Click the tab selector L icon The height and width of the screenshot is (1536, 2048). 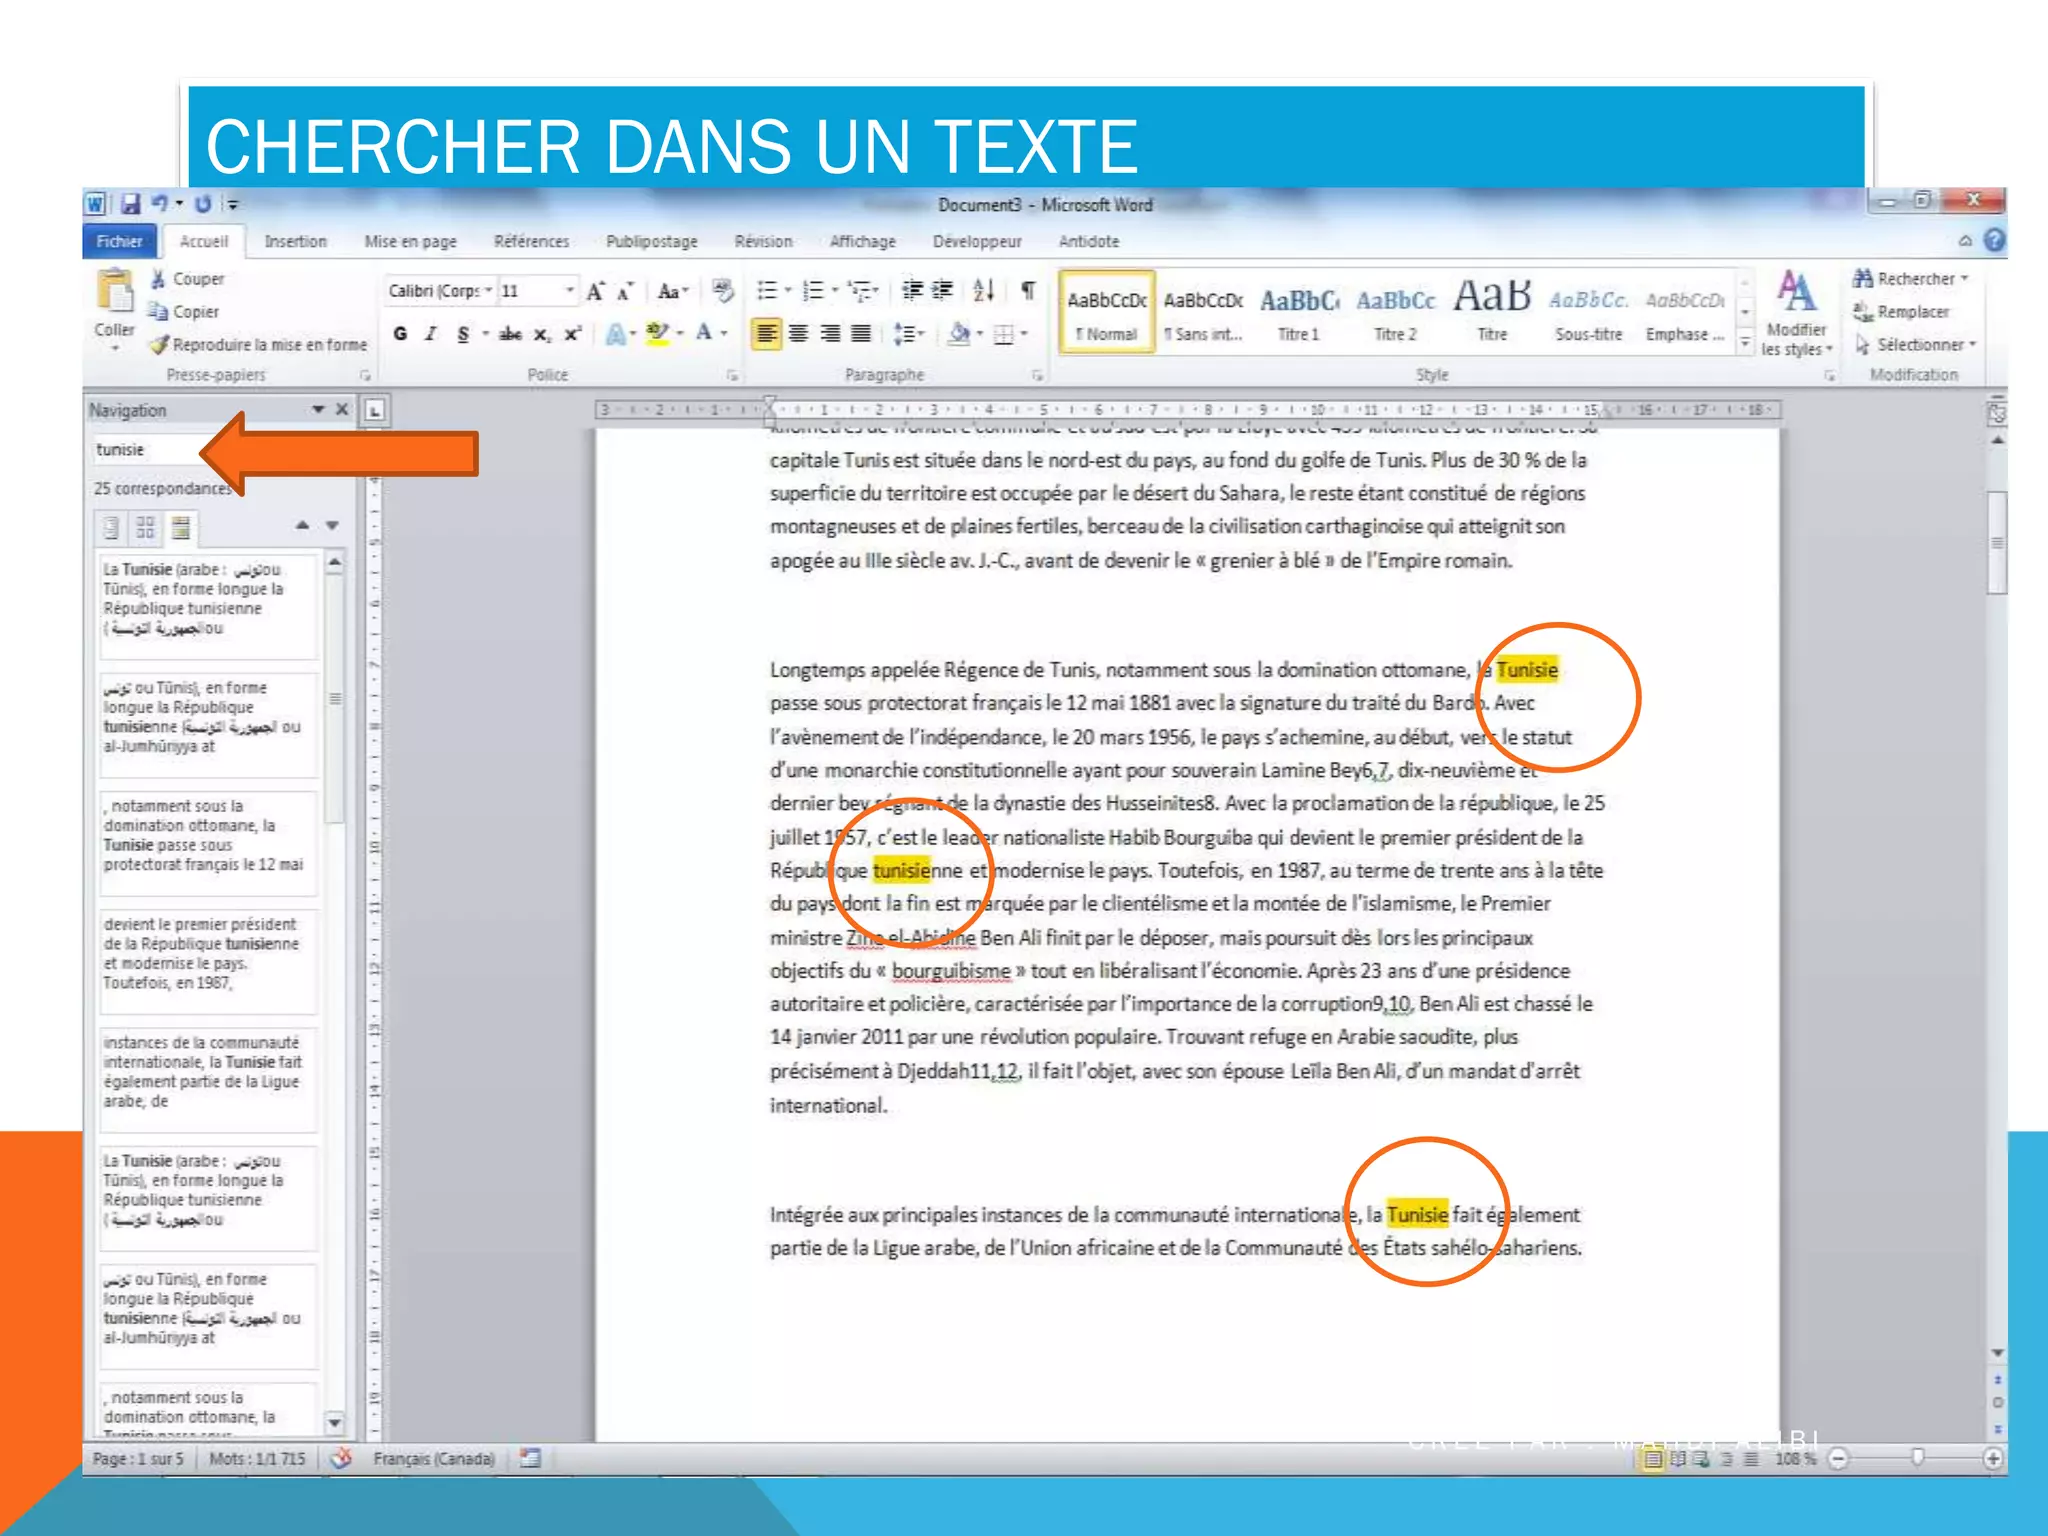(x=375, y=410)
